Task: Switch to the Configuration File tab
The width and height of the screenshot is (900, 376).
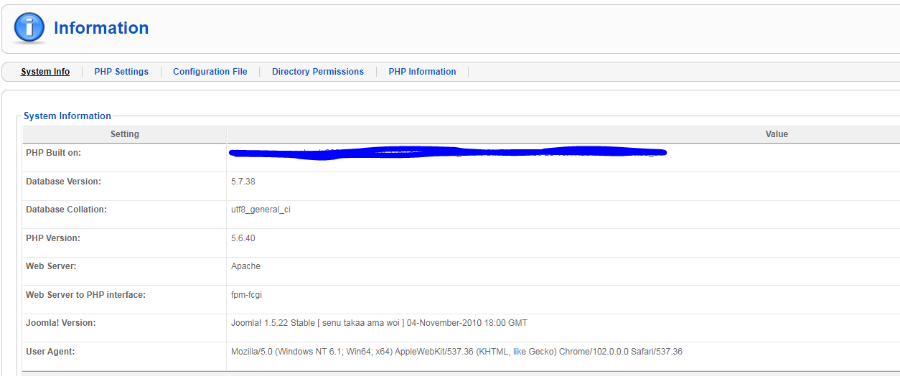Action: tap(210, 72)
